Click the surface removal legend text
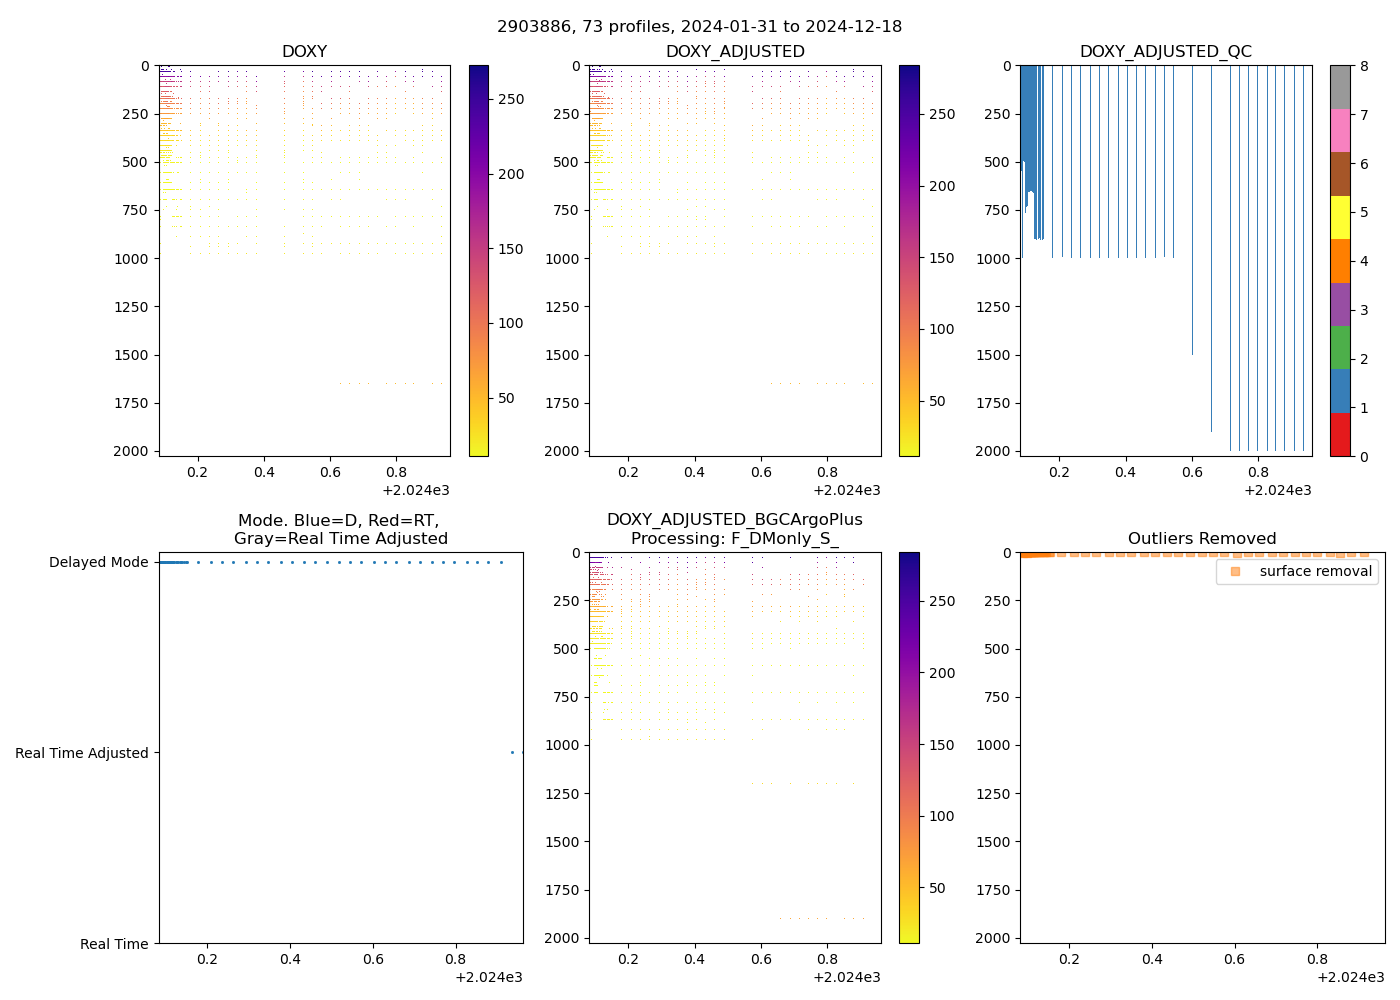This screenshot has width=1400, height=1000. (1315, 572)
